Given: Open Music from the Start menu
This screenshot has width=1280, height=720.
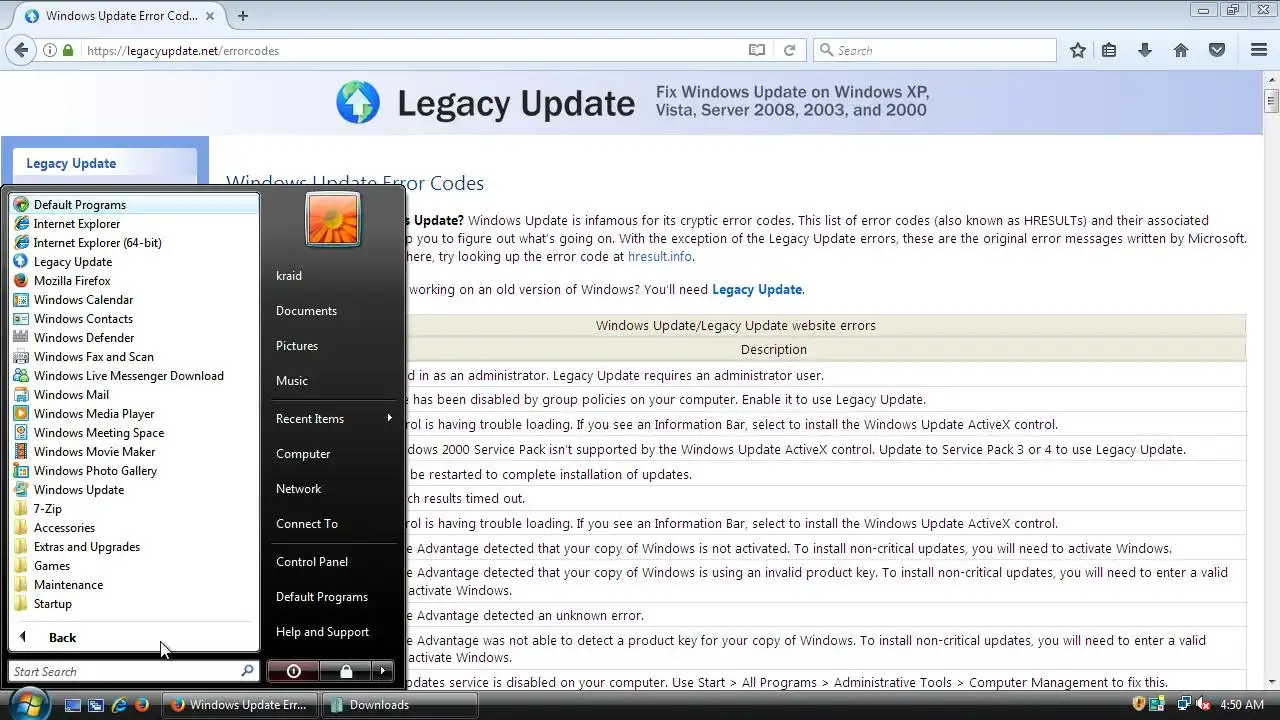Looking at the screenshot, I should tap(332, 380).
